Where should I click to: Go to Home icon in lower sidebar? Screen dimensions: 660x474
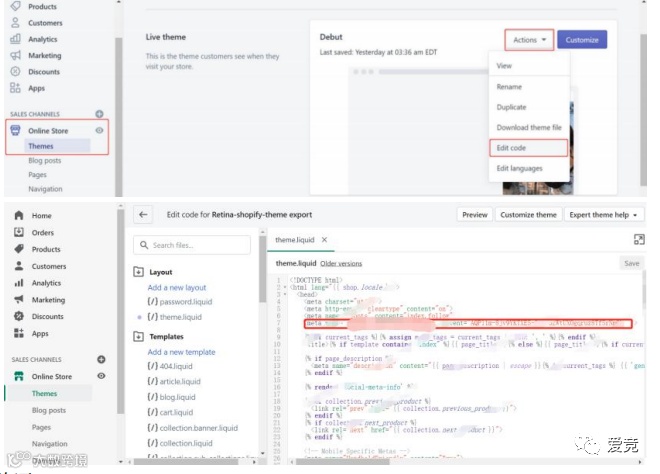(19, 216)
